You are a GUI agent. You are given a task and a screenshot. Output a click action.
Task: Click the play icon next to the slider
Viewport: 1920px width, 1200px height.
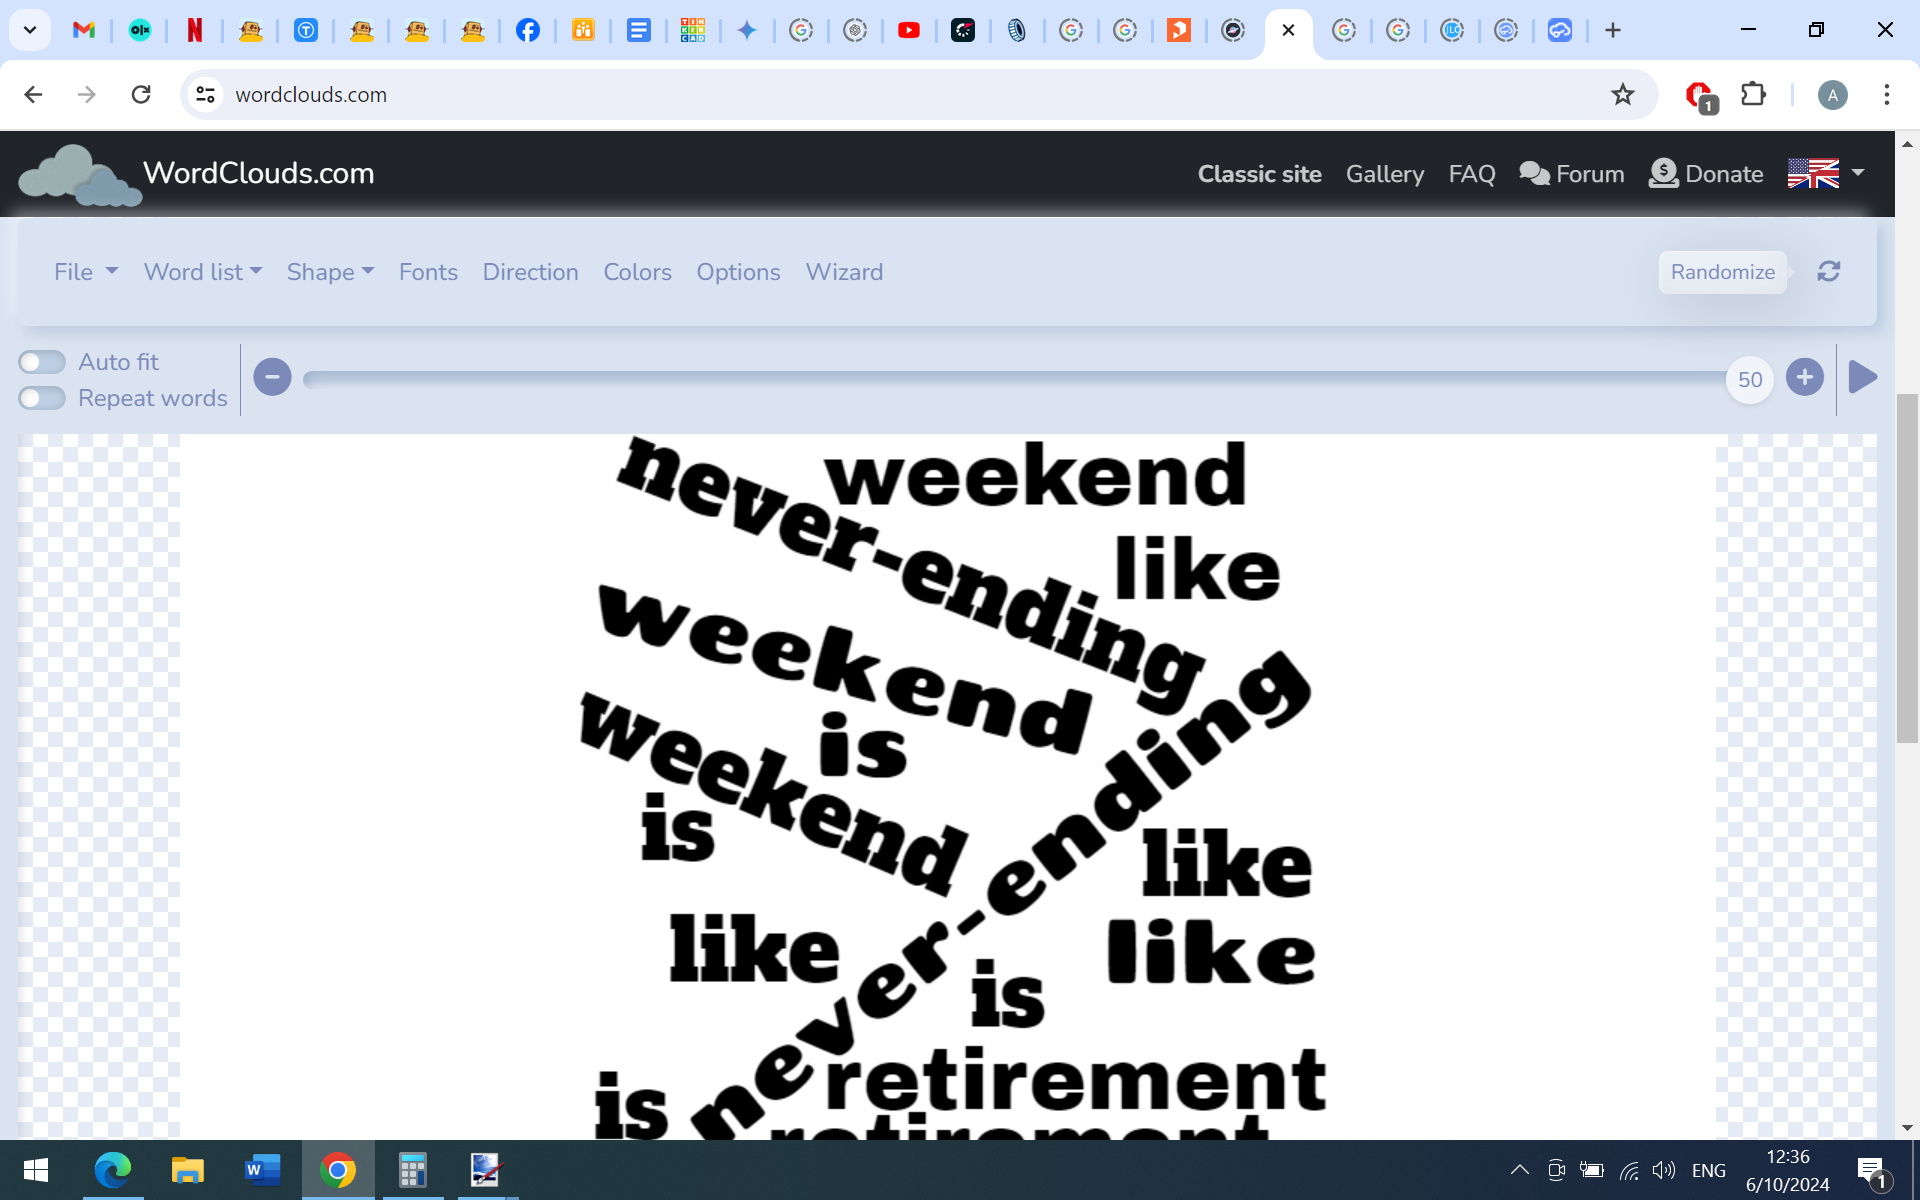[1862, 377]
